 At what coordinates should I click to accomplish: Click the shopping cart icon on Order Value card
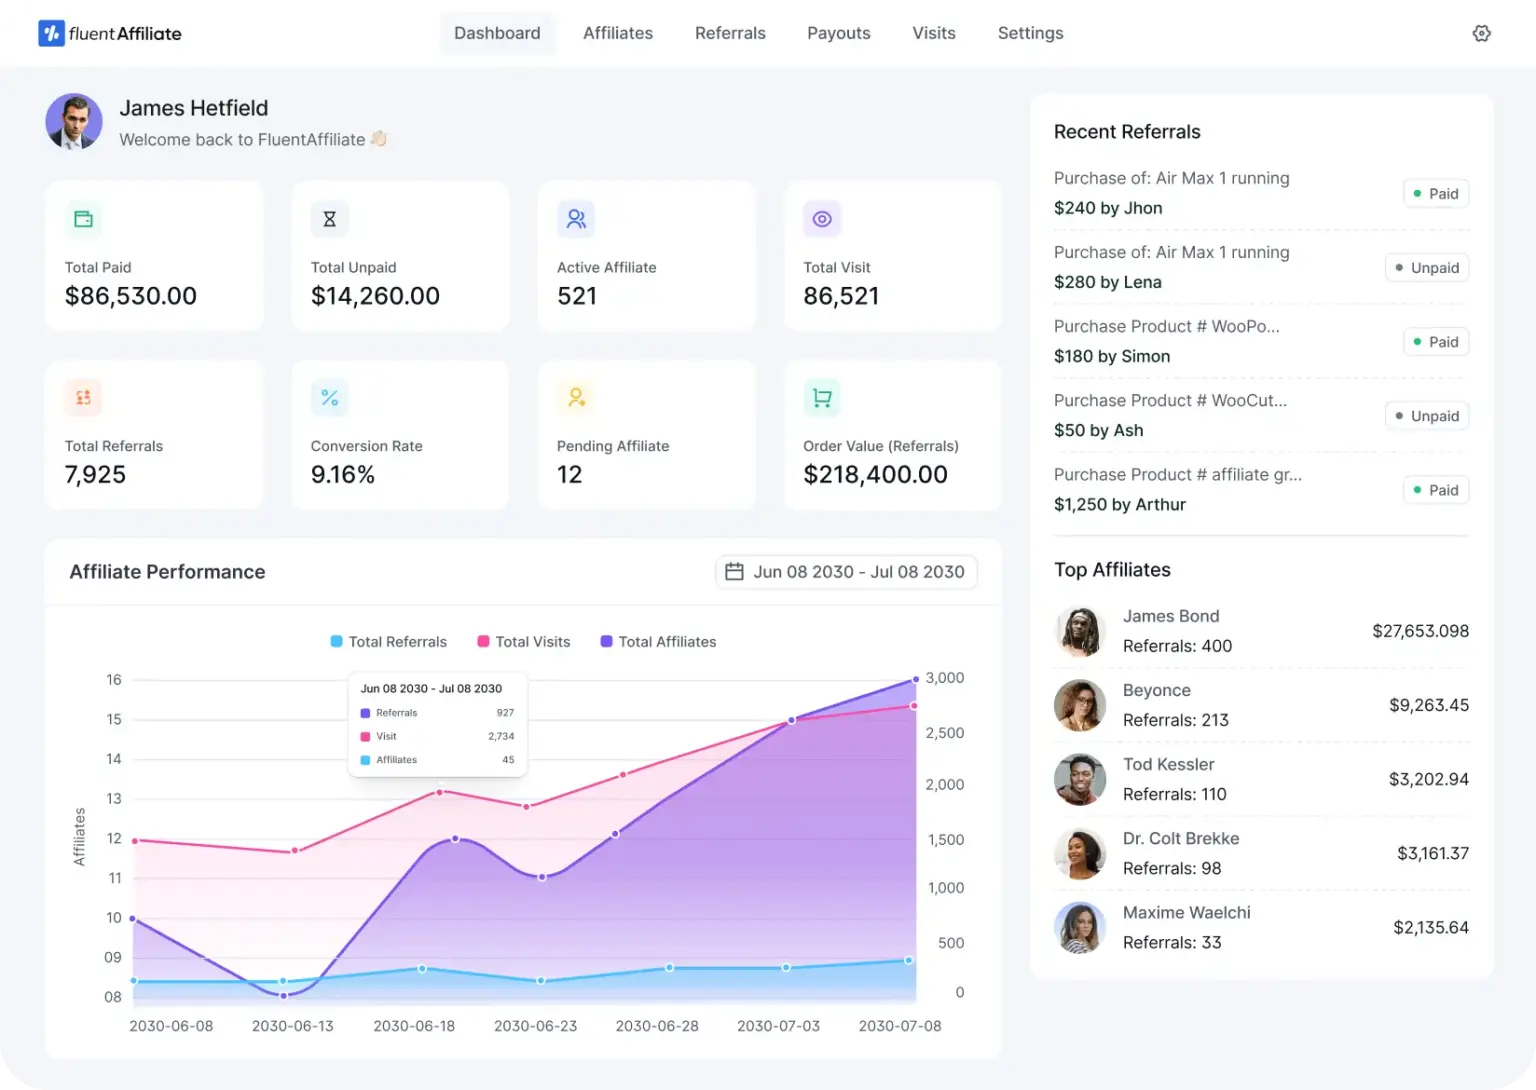coord(821,397)
